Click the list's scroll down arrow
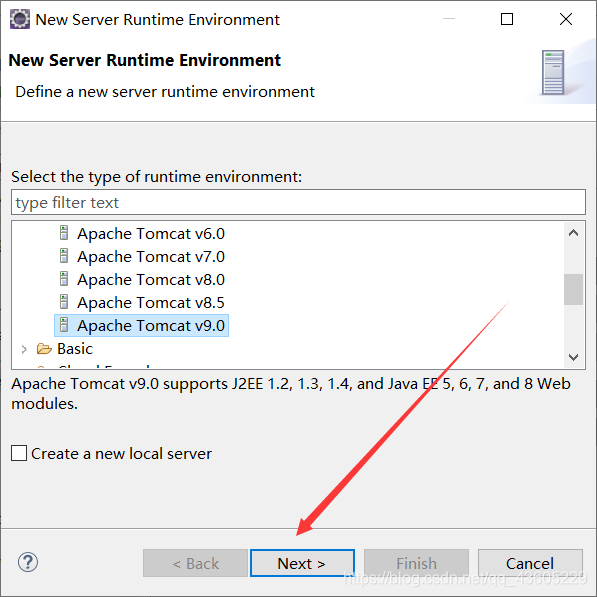 (573, 357)
